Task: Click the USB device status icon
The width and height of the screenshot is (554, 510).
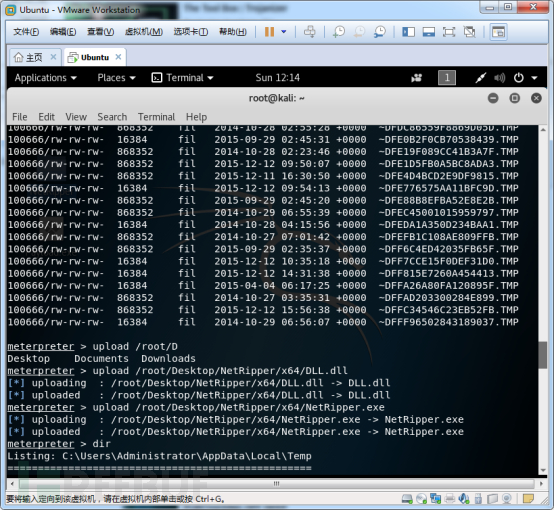Action: tap(478, 499)
